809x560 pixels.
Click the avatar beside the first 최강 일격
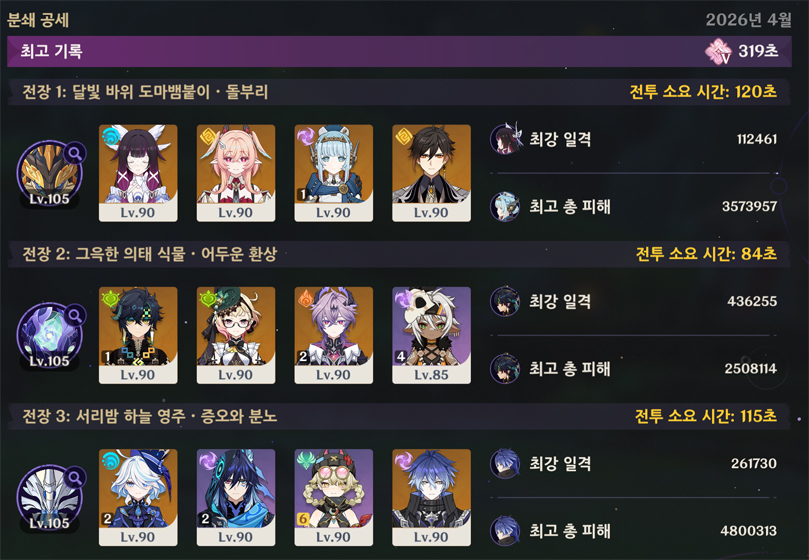(504, 139)
